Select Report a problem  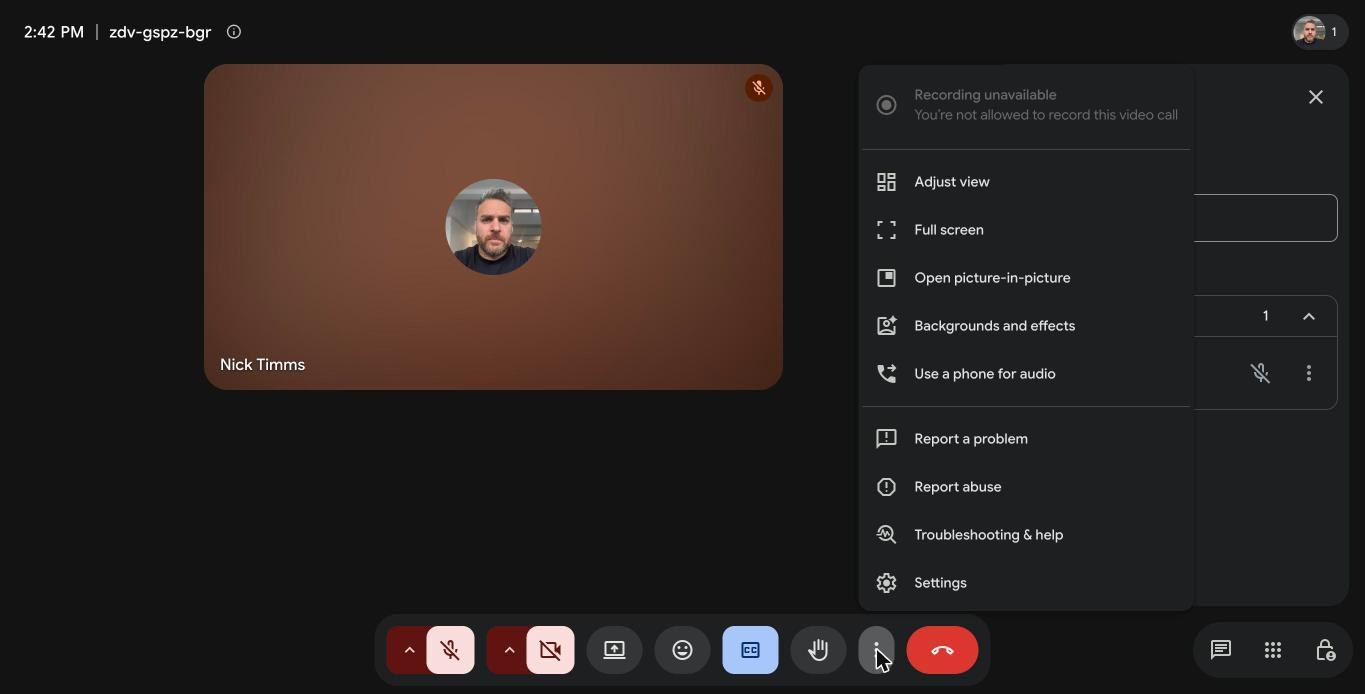click(1026, 439)
